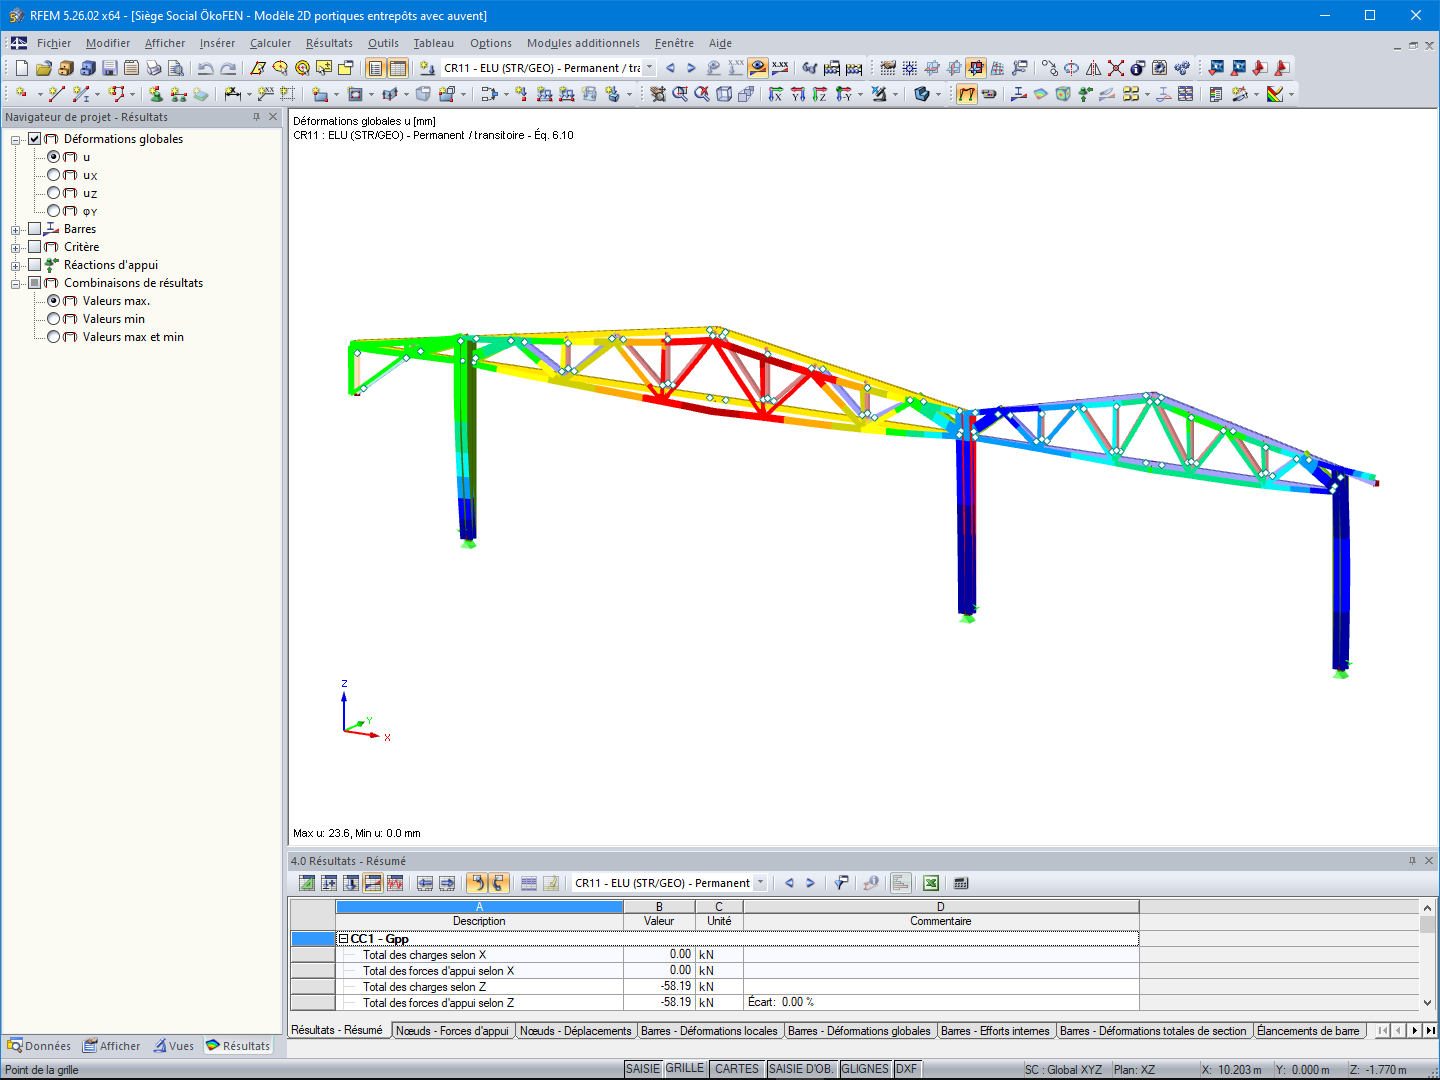Toggle GRILLE in the status bar

(x=685, y=1068)
